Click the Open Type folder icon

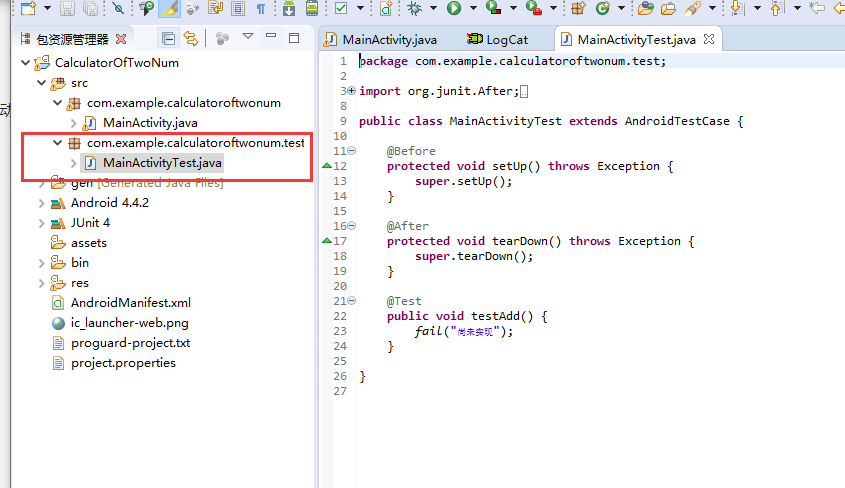pos(646,8)
